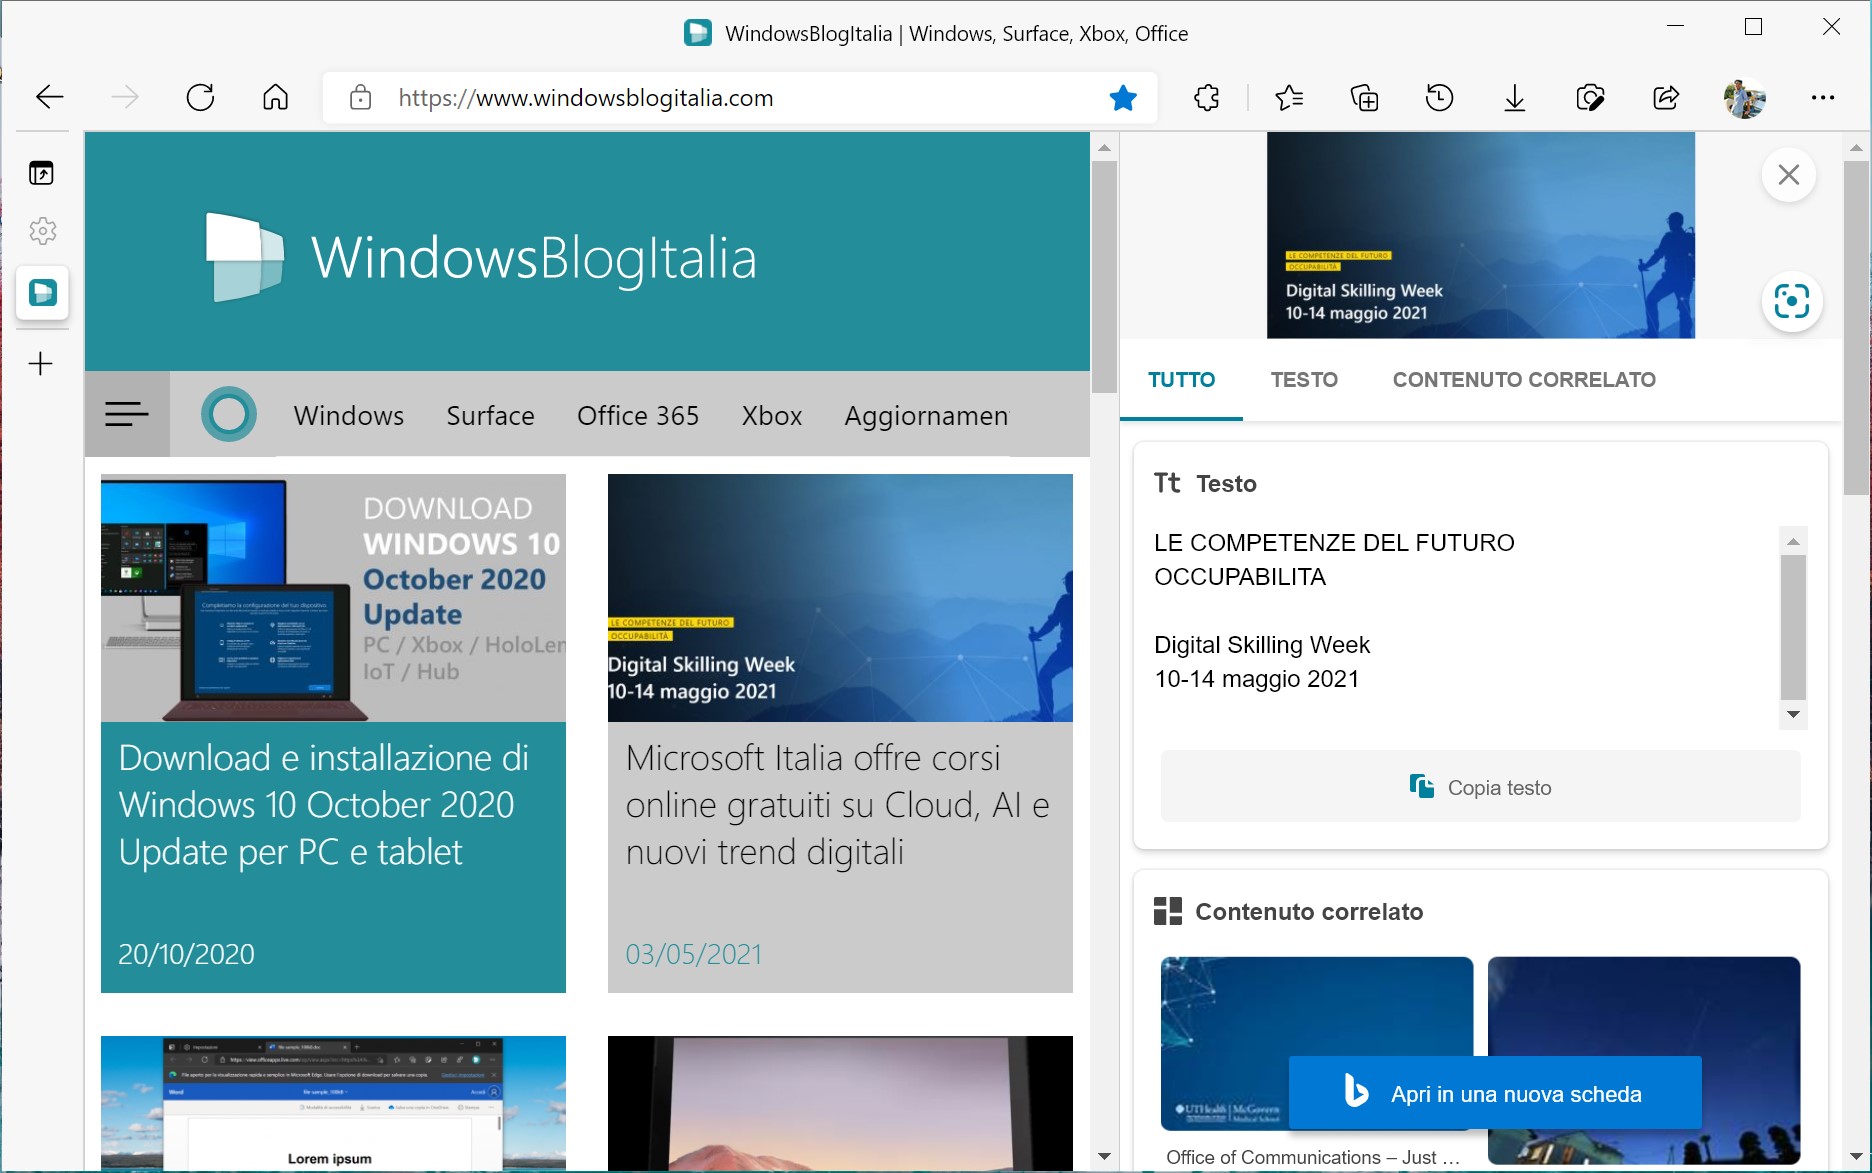Open the Windows menu item

(349, 415)
